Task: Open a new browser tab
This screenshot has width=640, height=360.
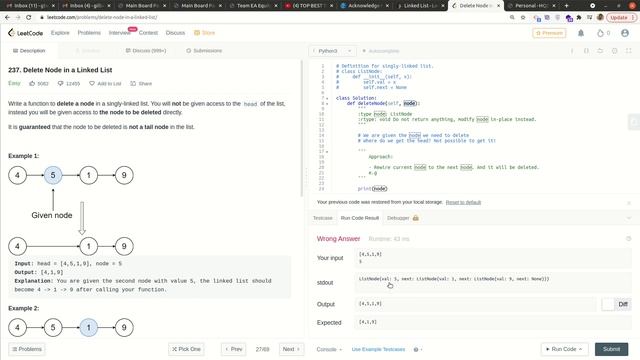Action: point(567,6)
